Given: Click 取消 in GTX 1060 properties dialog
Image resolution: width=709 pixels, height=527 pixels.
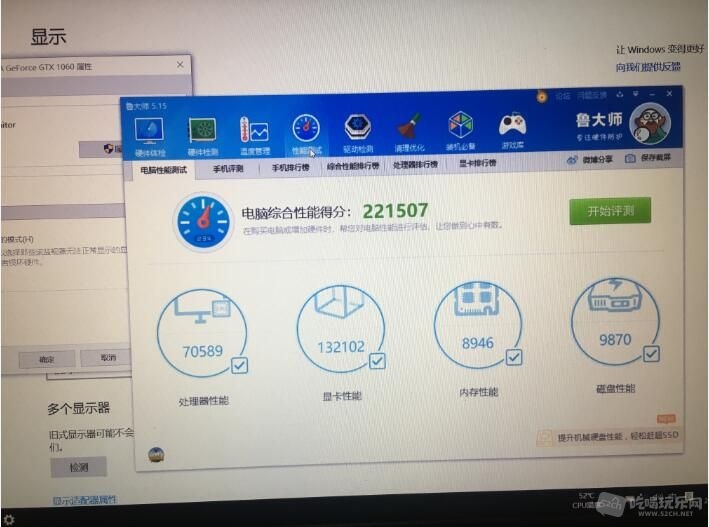Looking at the screenshot, I should tap(106, 358).
